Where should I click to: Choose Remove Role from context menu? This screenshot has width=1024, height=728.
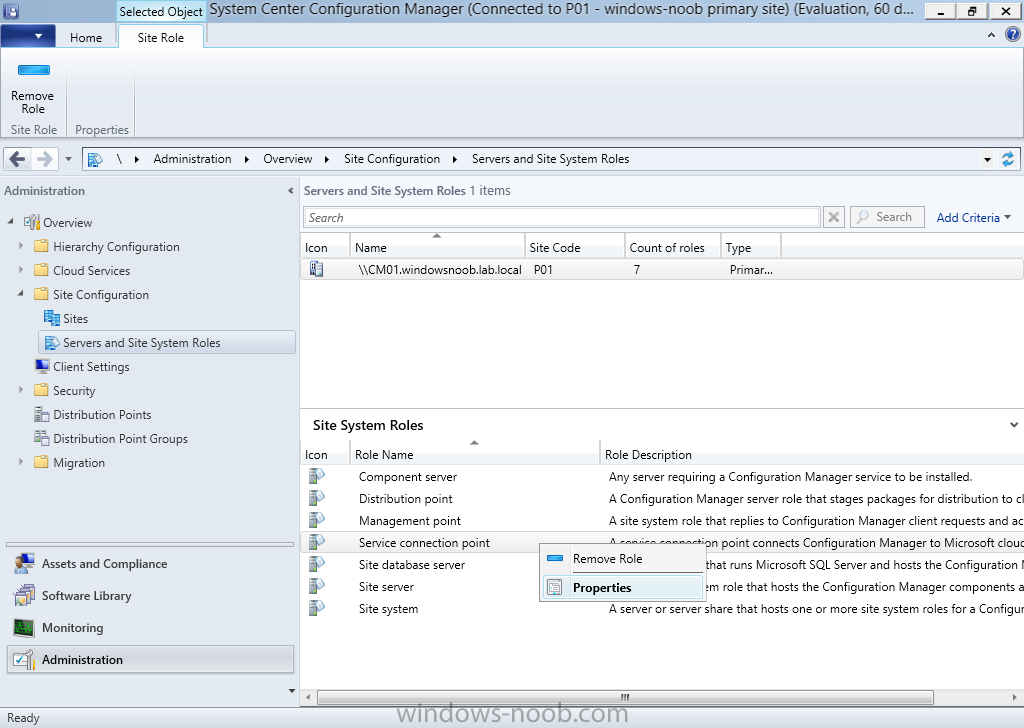(622, 559)
